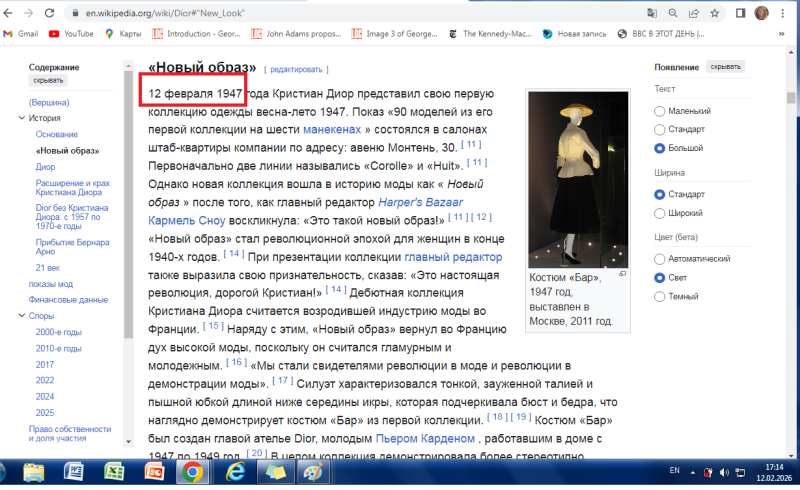800x490 pixels.
Task: Hide the Содержание sidebar with скрывать button
Action: click(47, 81)
